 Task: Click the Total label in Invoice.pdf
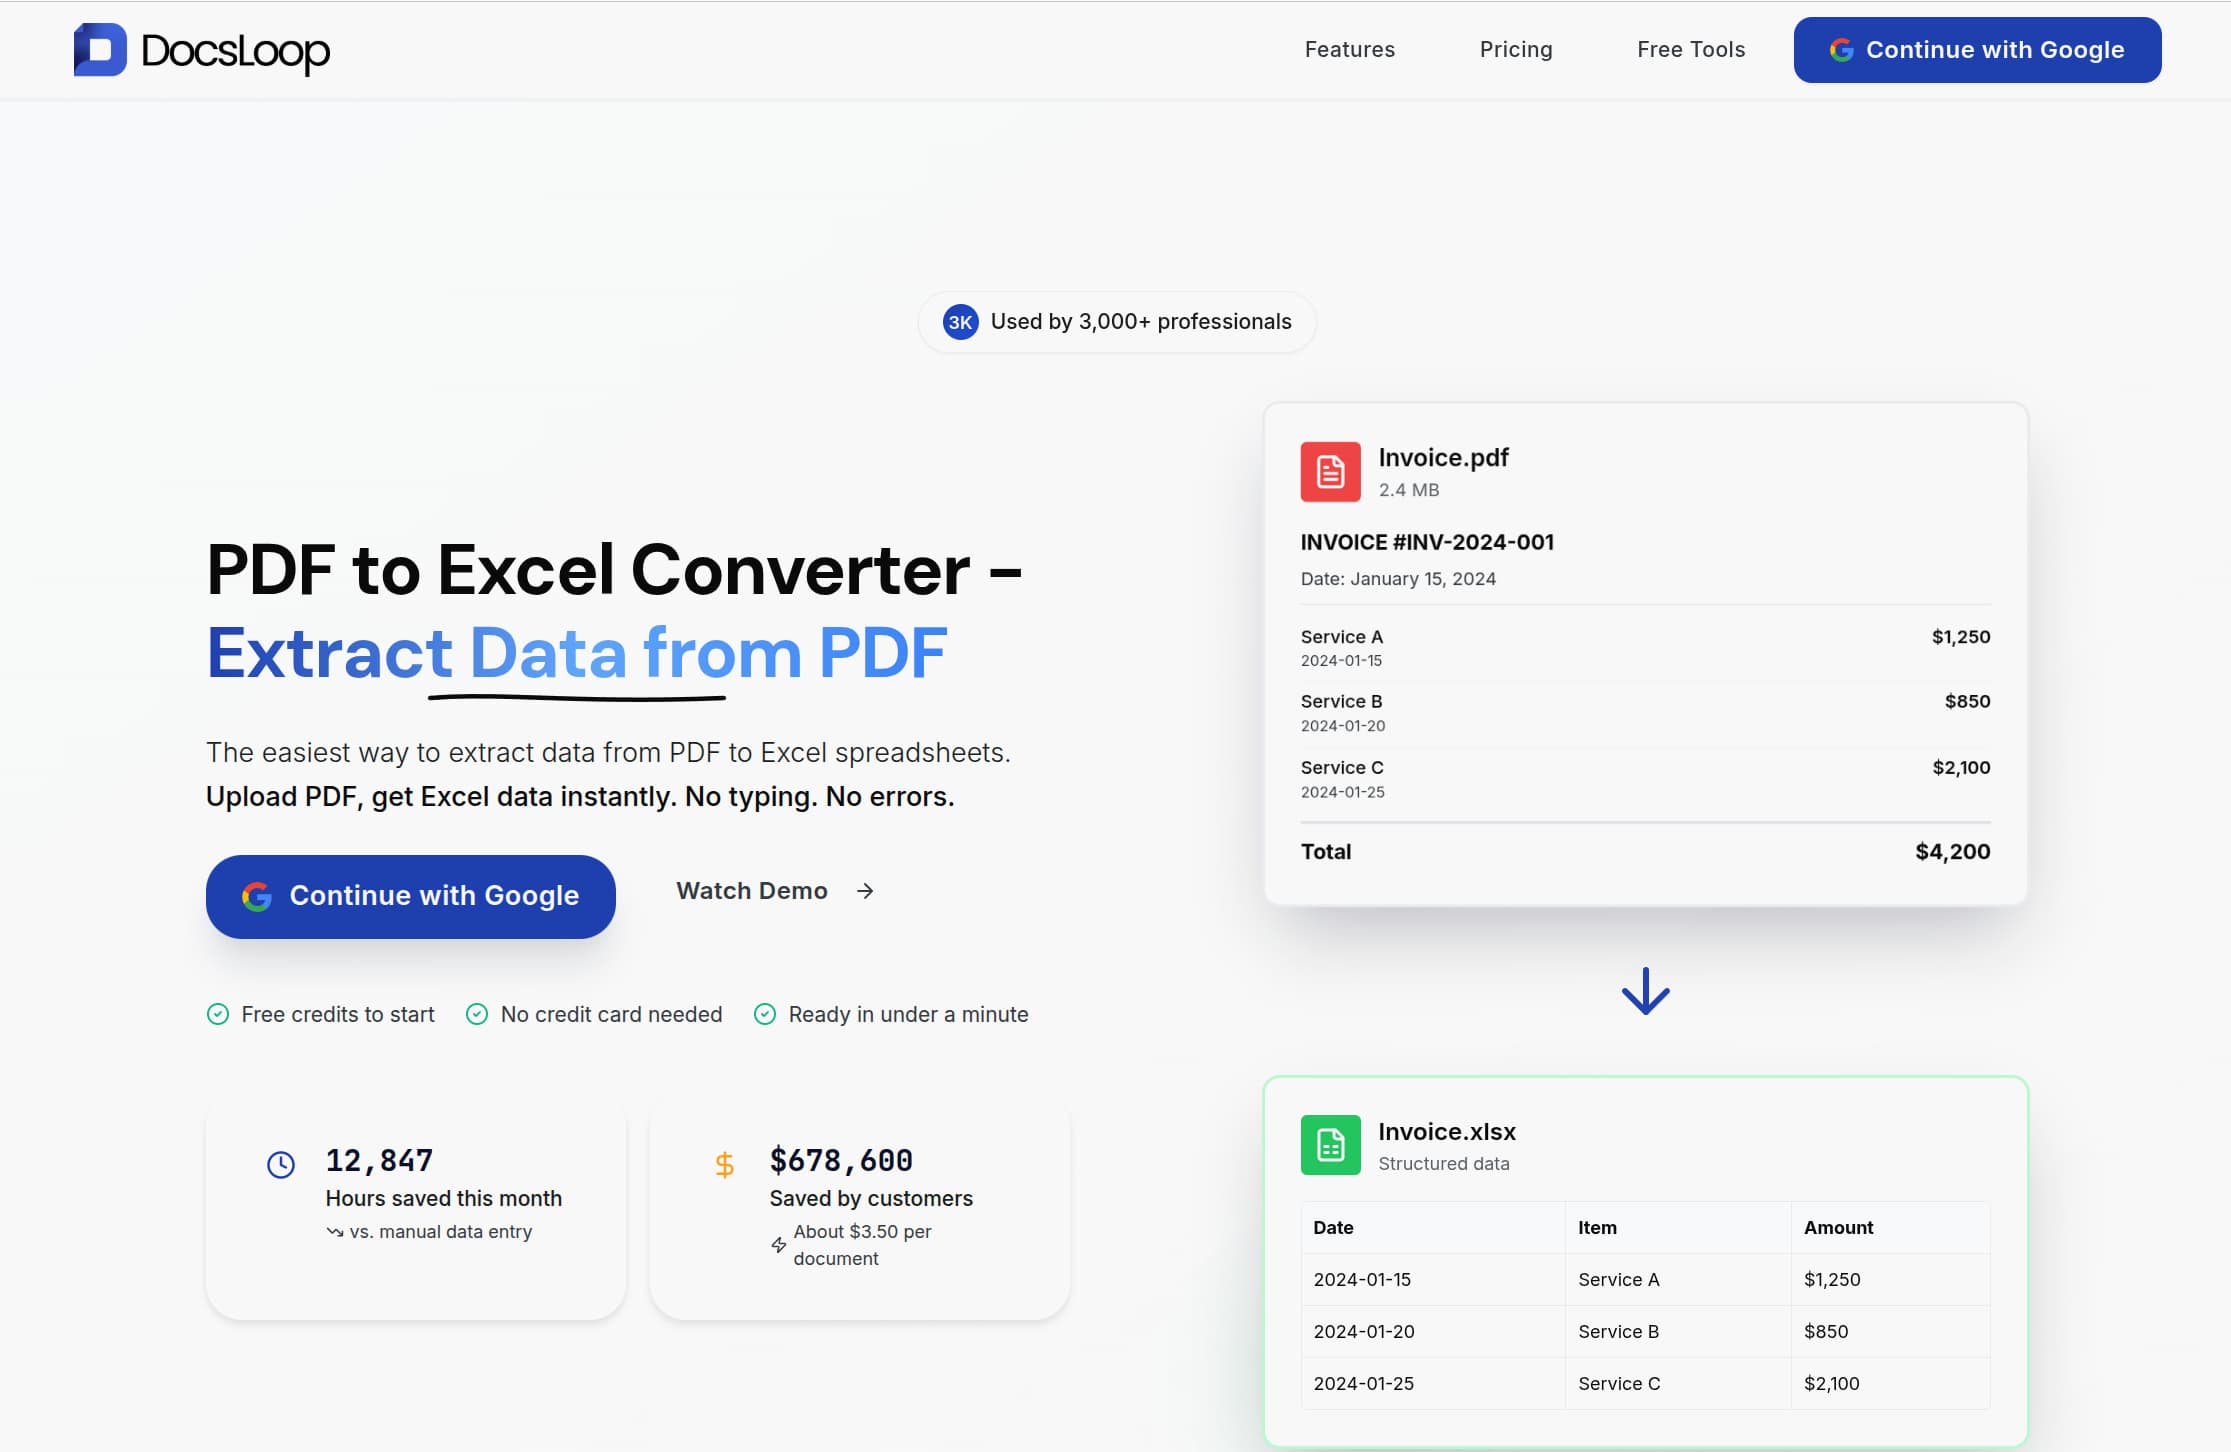1325,852
